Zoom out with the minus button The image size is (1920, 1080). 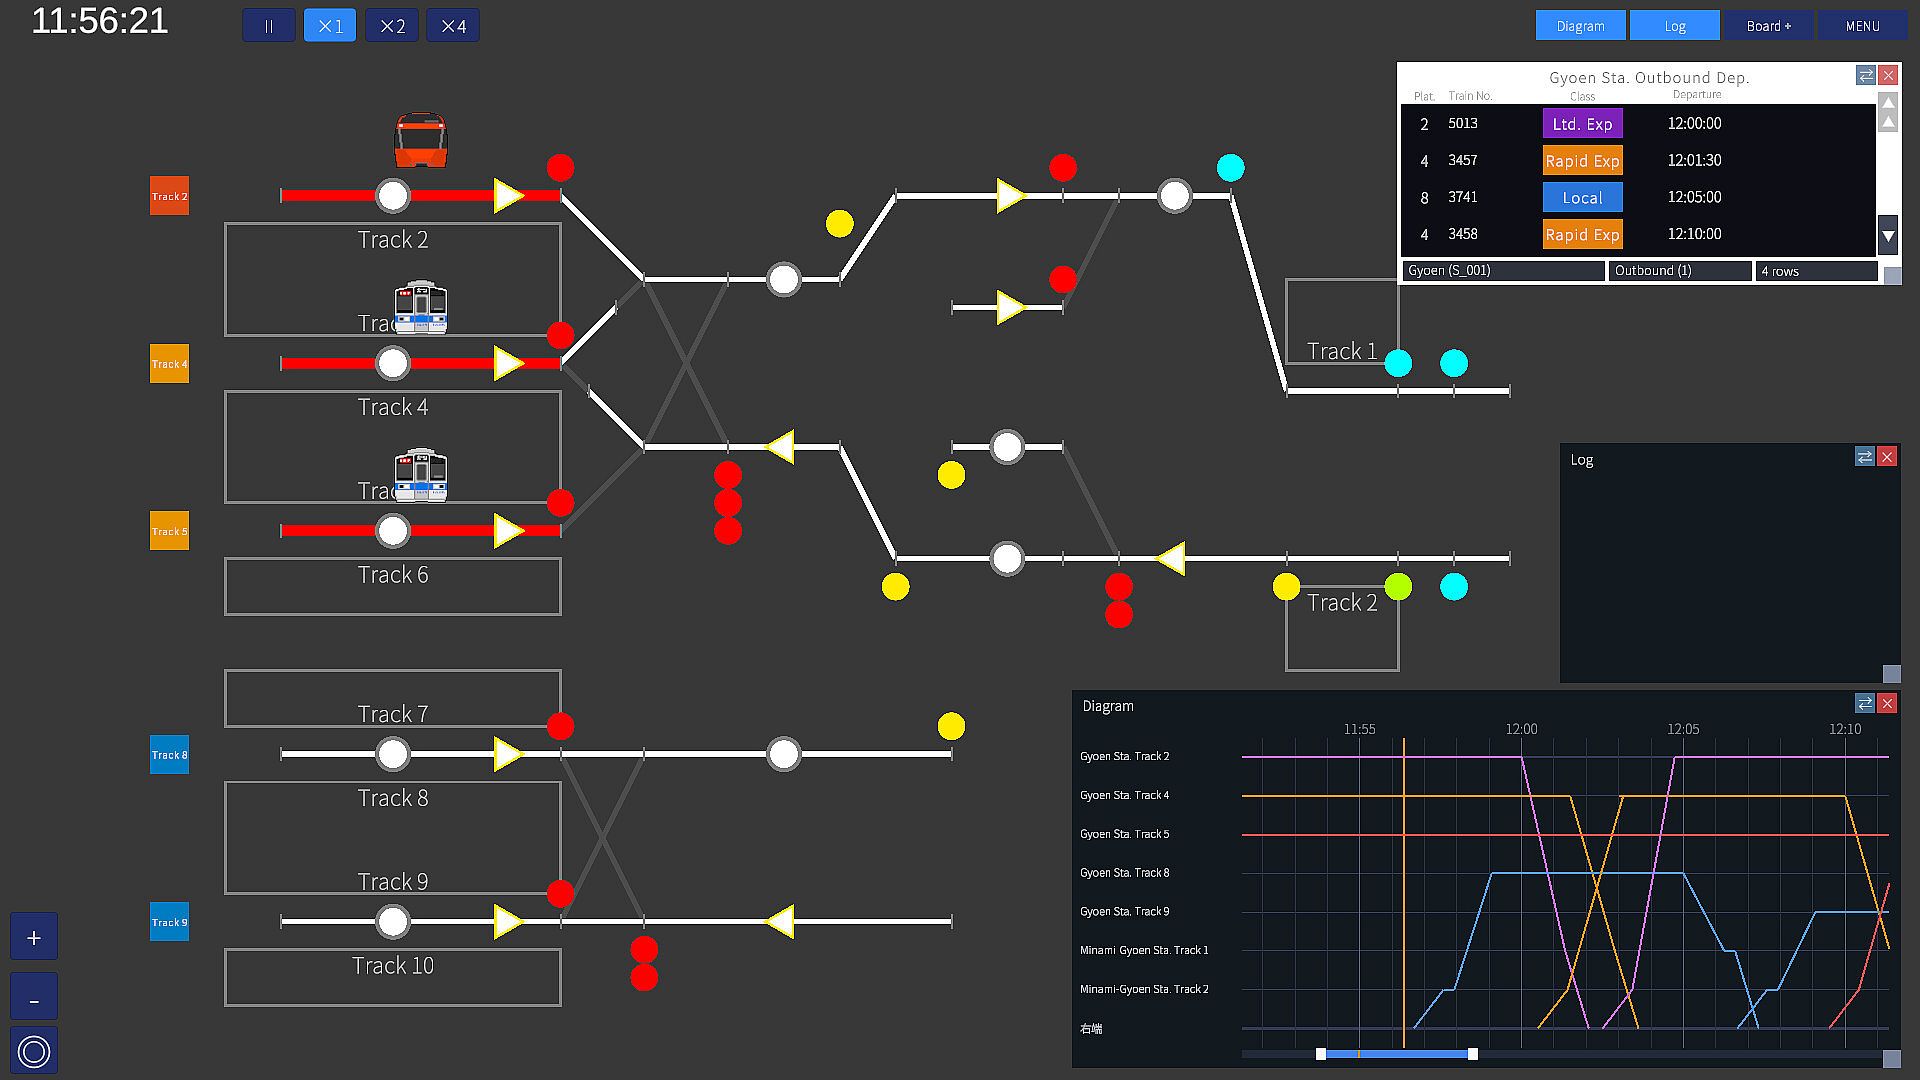[34, 999]
